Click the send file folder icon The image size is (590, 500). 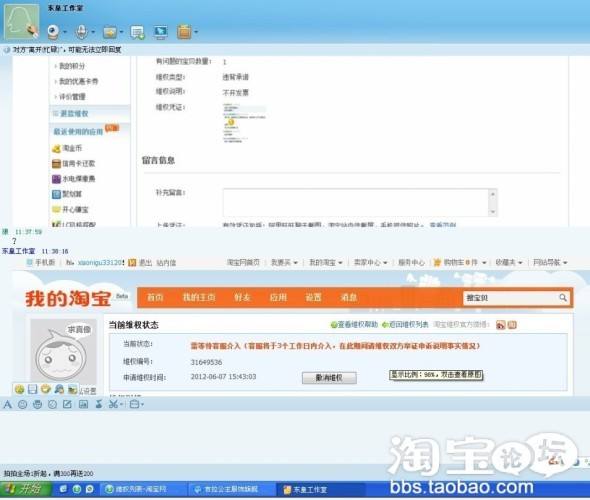[x=110, y=32]
